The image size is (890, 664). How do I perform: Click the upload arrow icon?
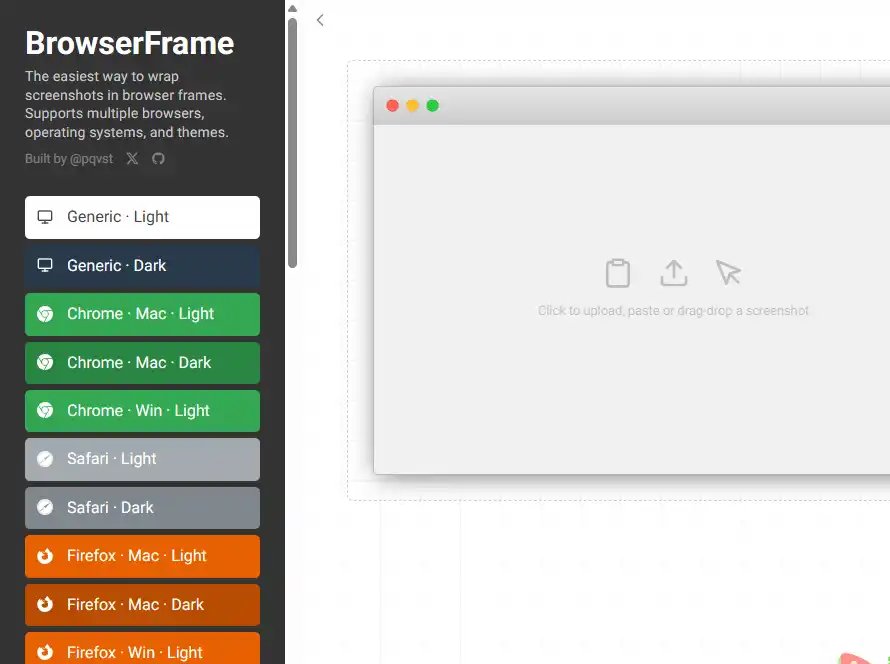(674, 273)
